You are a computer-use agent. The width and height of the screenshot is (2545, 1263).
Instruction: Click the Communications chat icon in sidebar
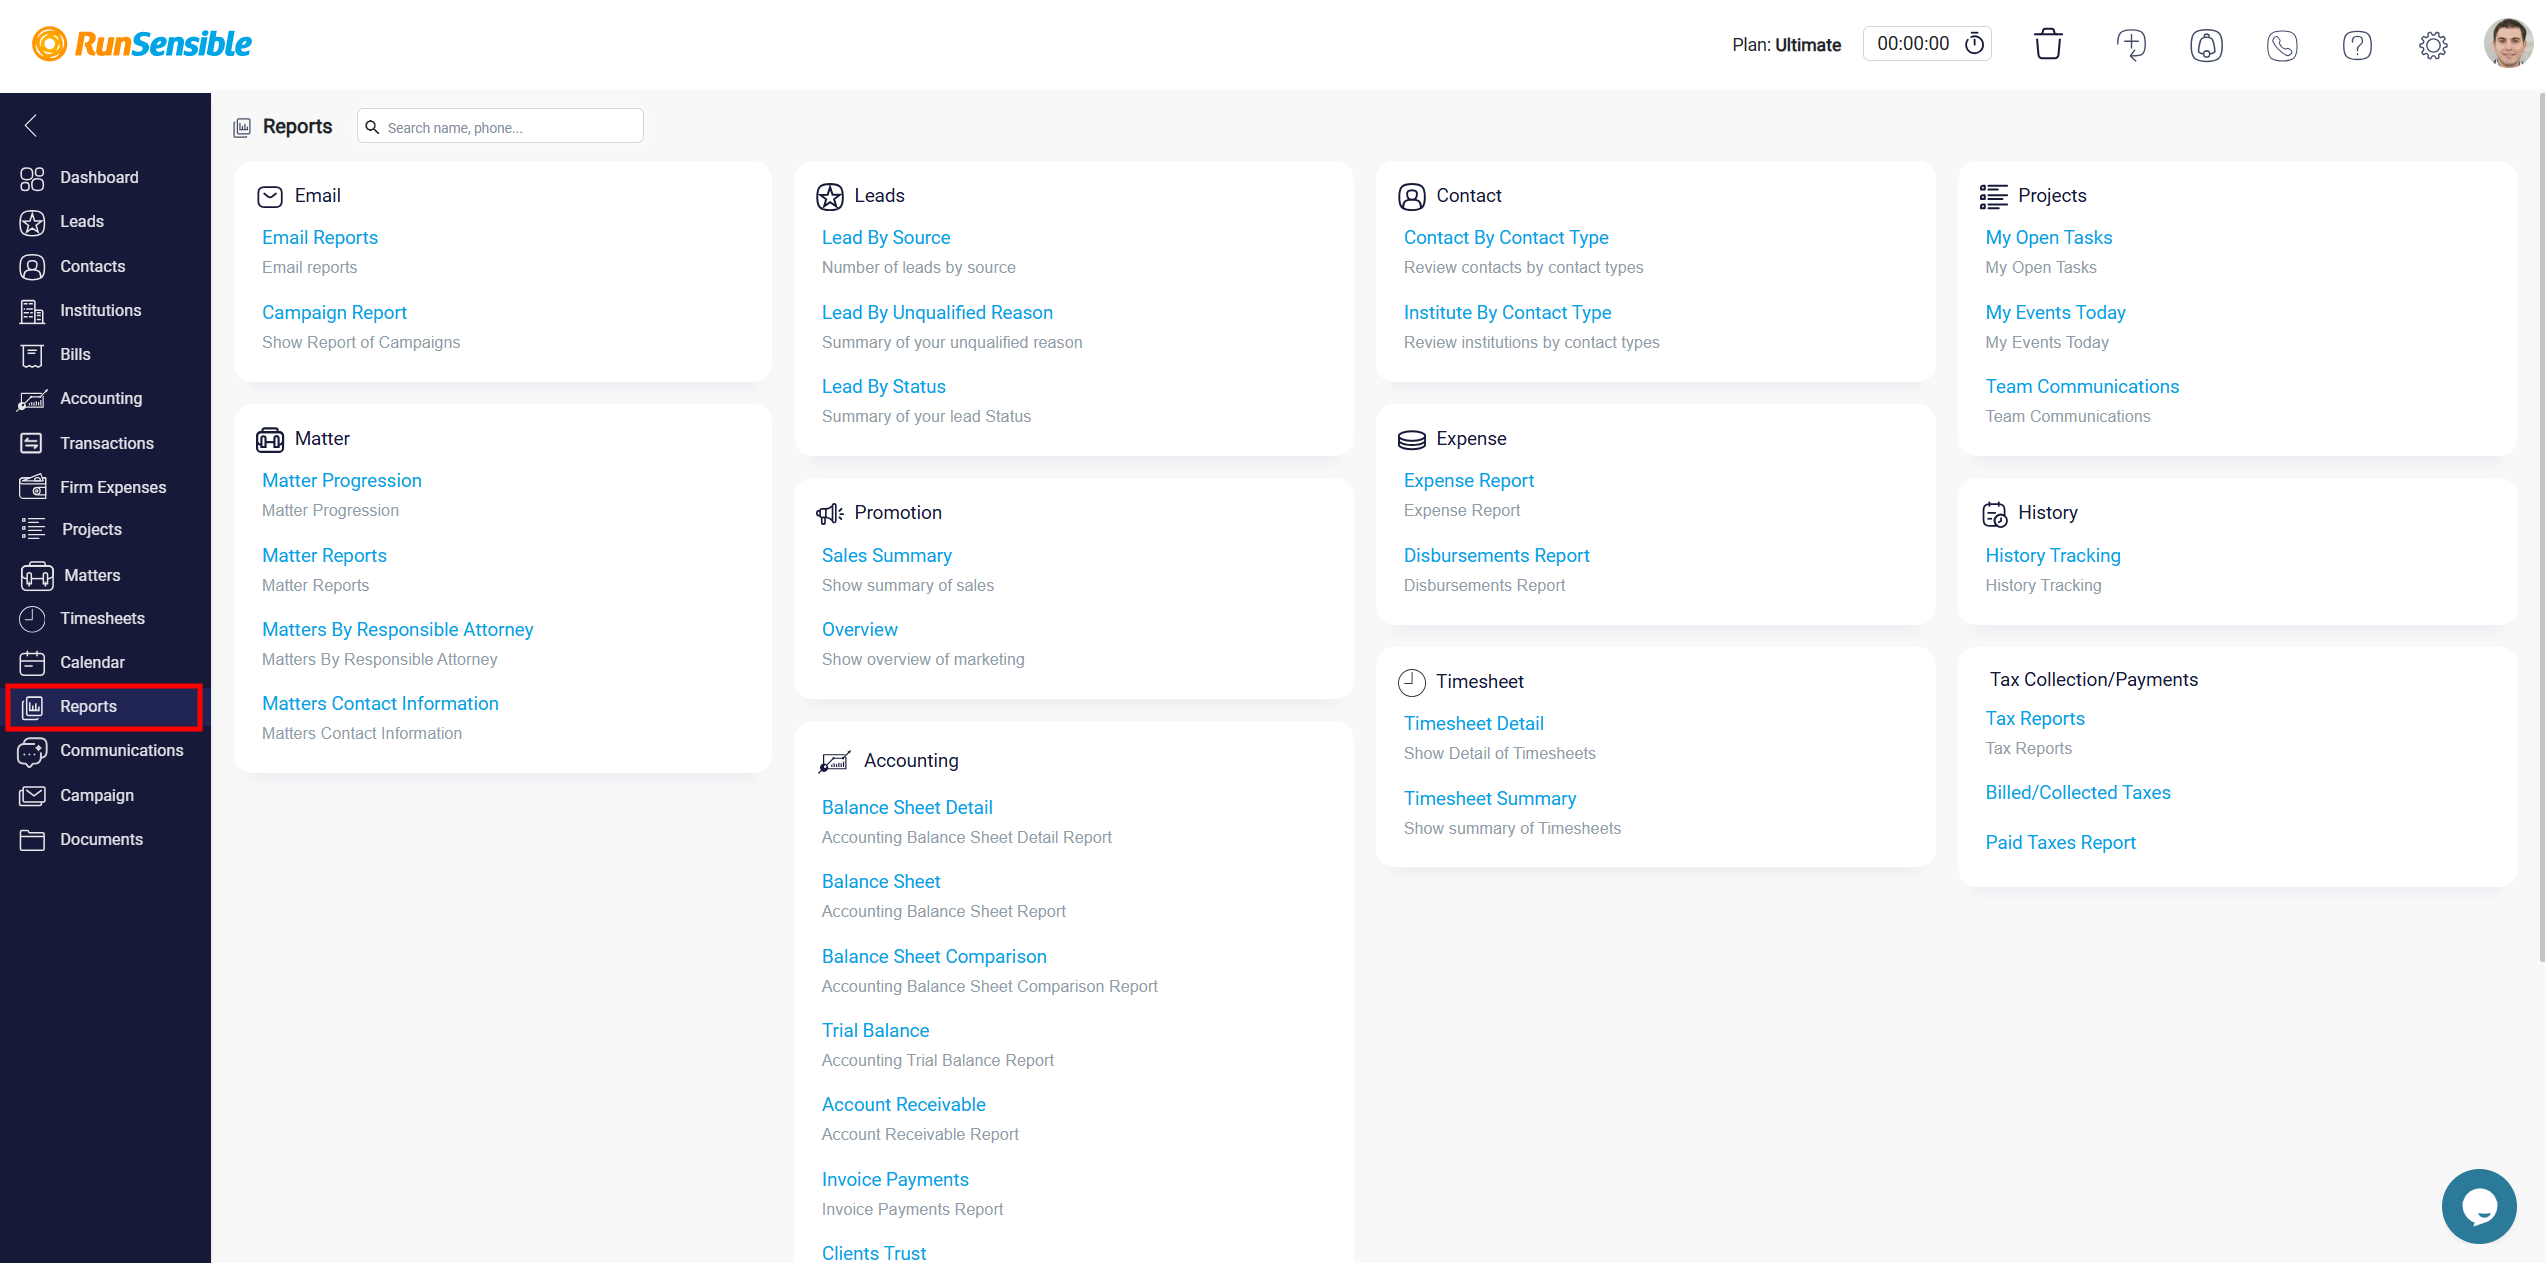pyautogui.click(x=32, y=751)
